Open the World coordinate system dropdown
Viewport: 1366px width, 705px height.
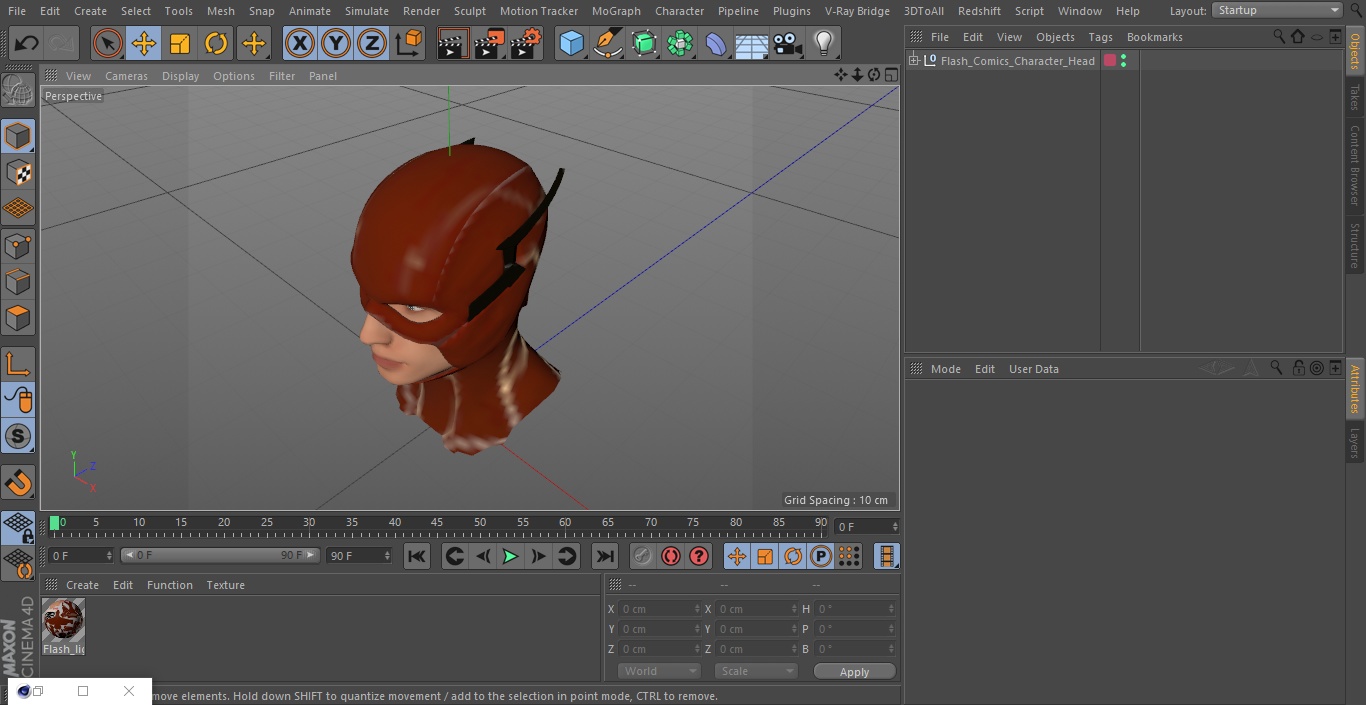tap(659, 671)
